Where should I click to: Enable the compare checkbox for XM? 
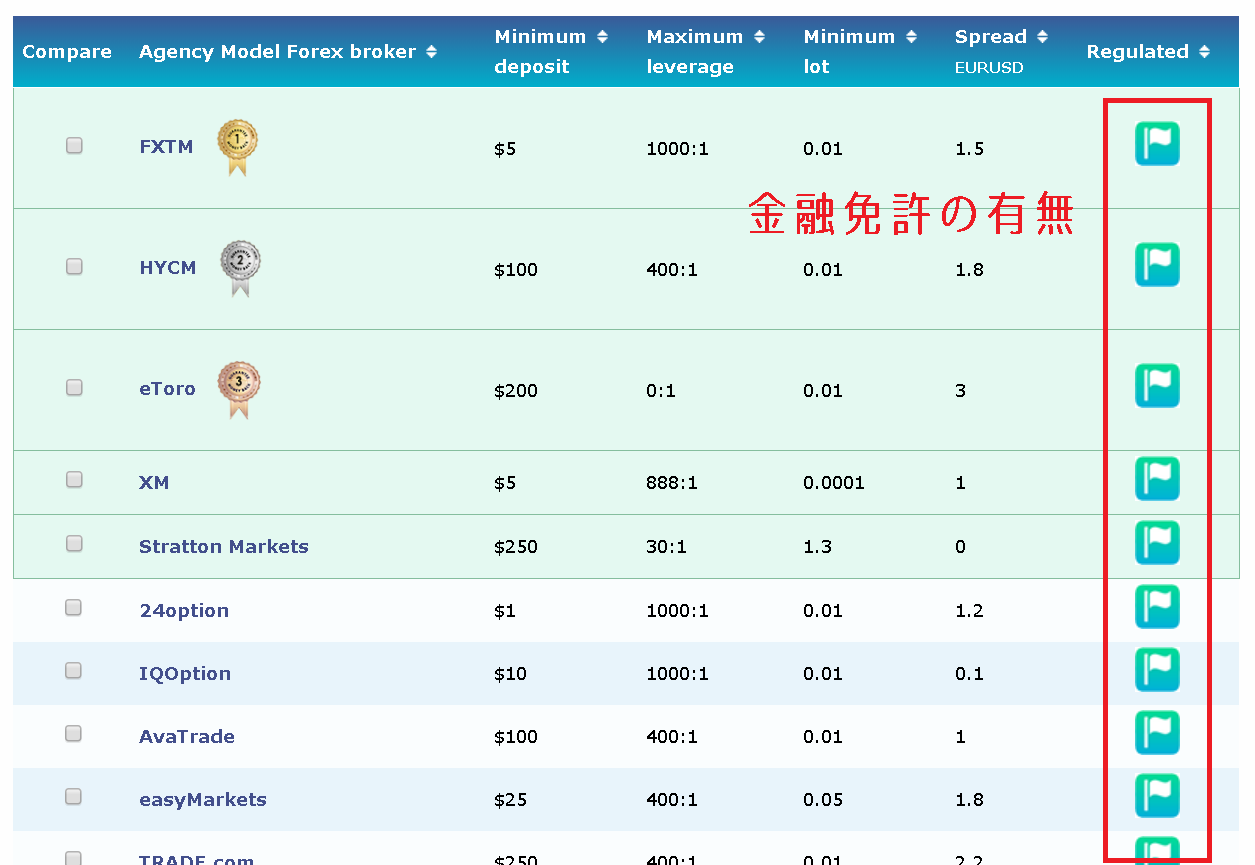point(74,480)
